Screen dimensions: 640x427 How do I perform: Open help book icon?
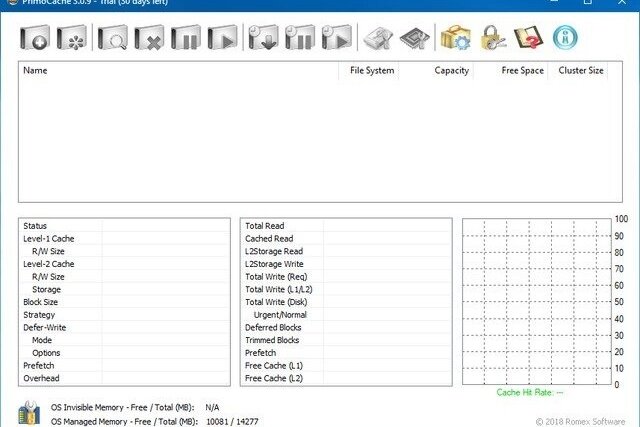(529, 38)
